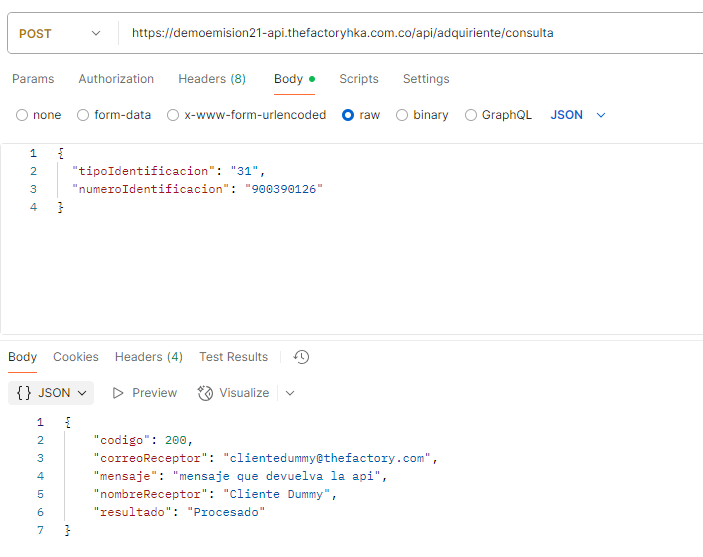Select the raw body radio button

pos(348,115)
